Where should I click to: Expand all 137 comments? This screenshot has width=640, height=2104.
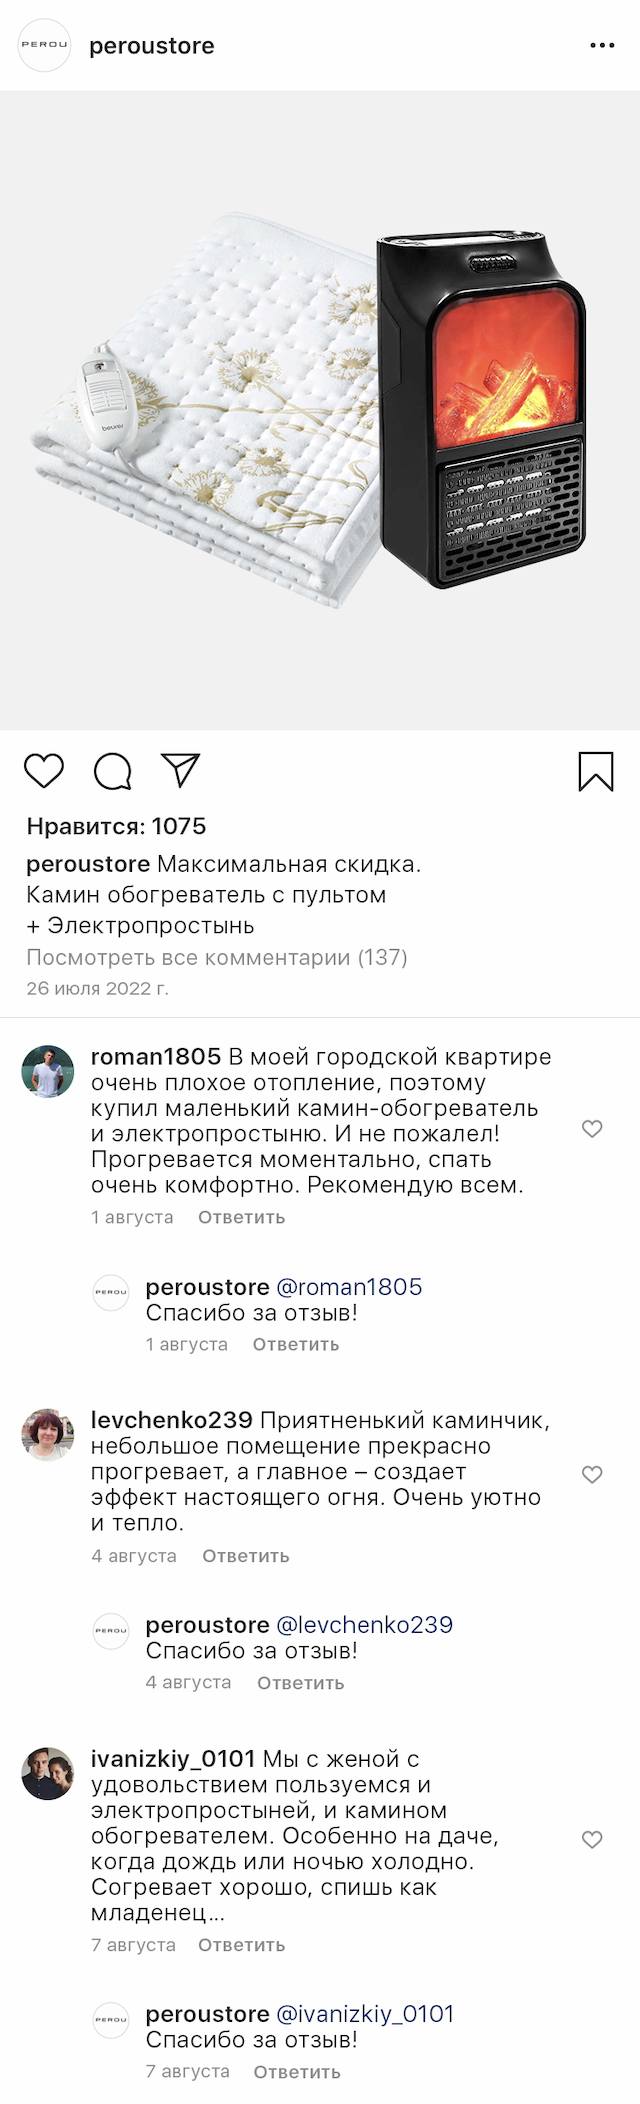coord(217,957)
